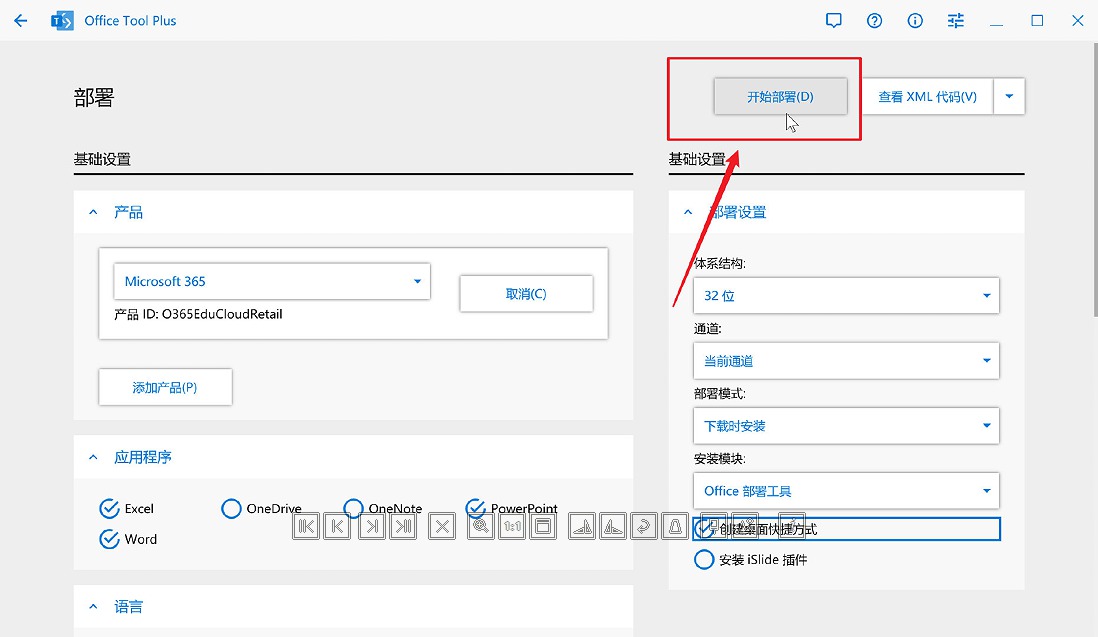
Task: Toggle 创建桌面快捷方式 checkbox
Action: pos(704,529)
